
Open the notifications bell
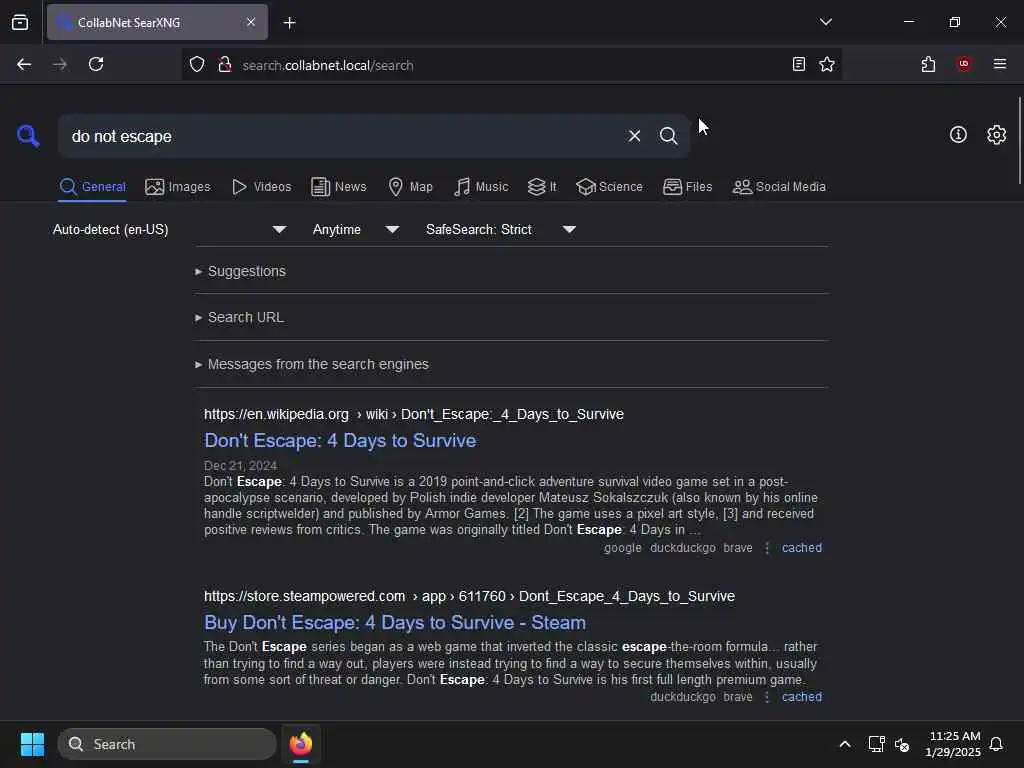click(996, 744)
